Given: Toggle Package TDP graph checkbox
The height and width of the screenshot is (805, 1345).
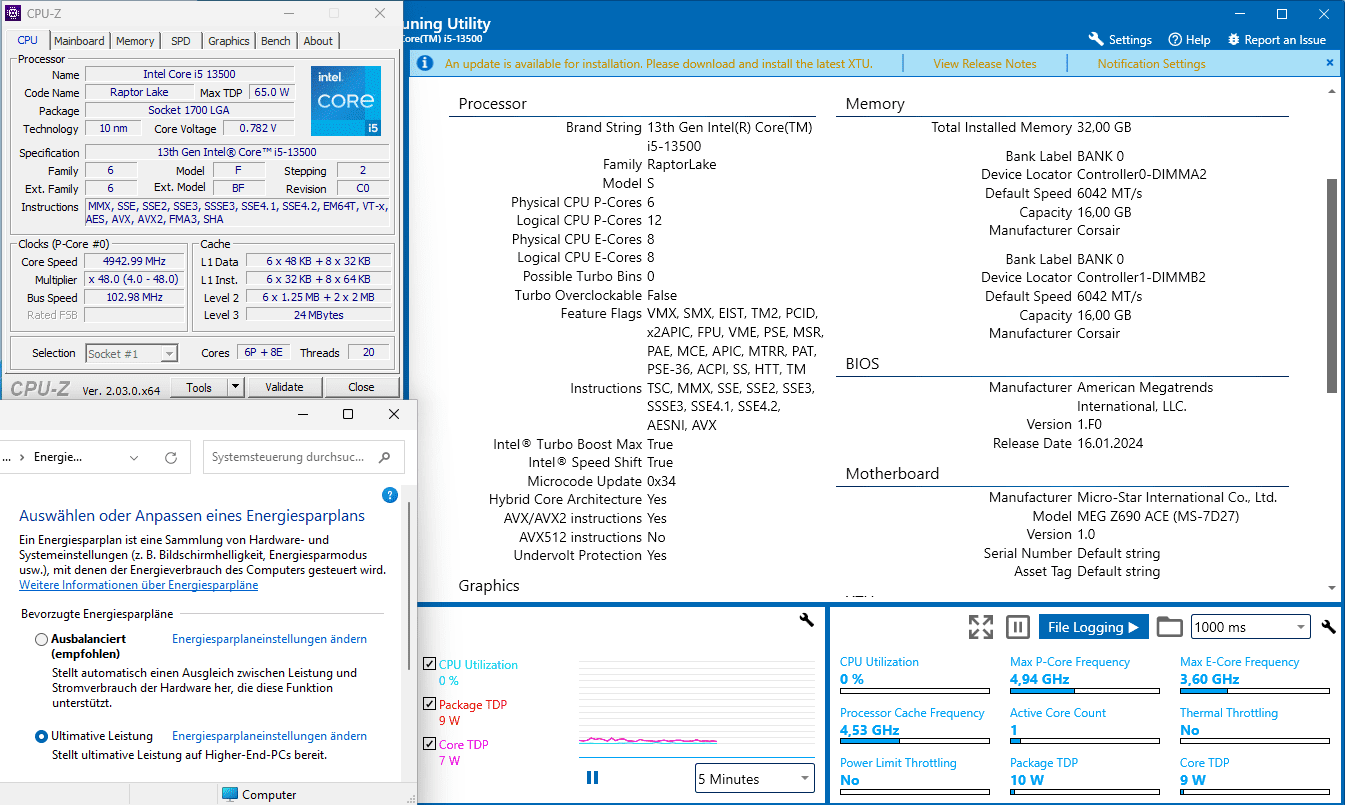Looking at the screenshot, I should click(429, 704).
